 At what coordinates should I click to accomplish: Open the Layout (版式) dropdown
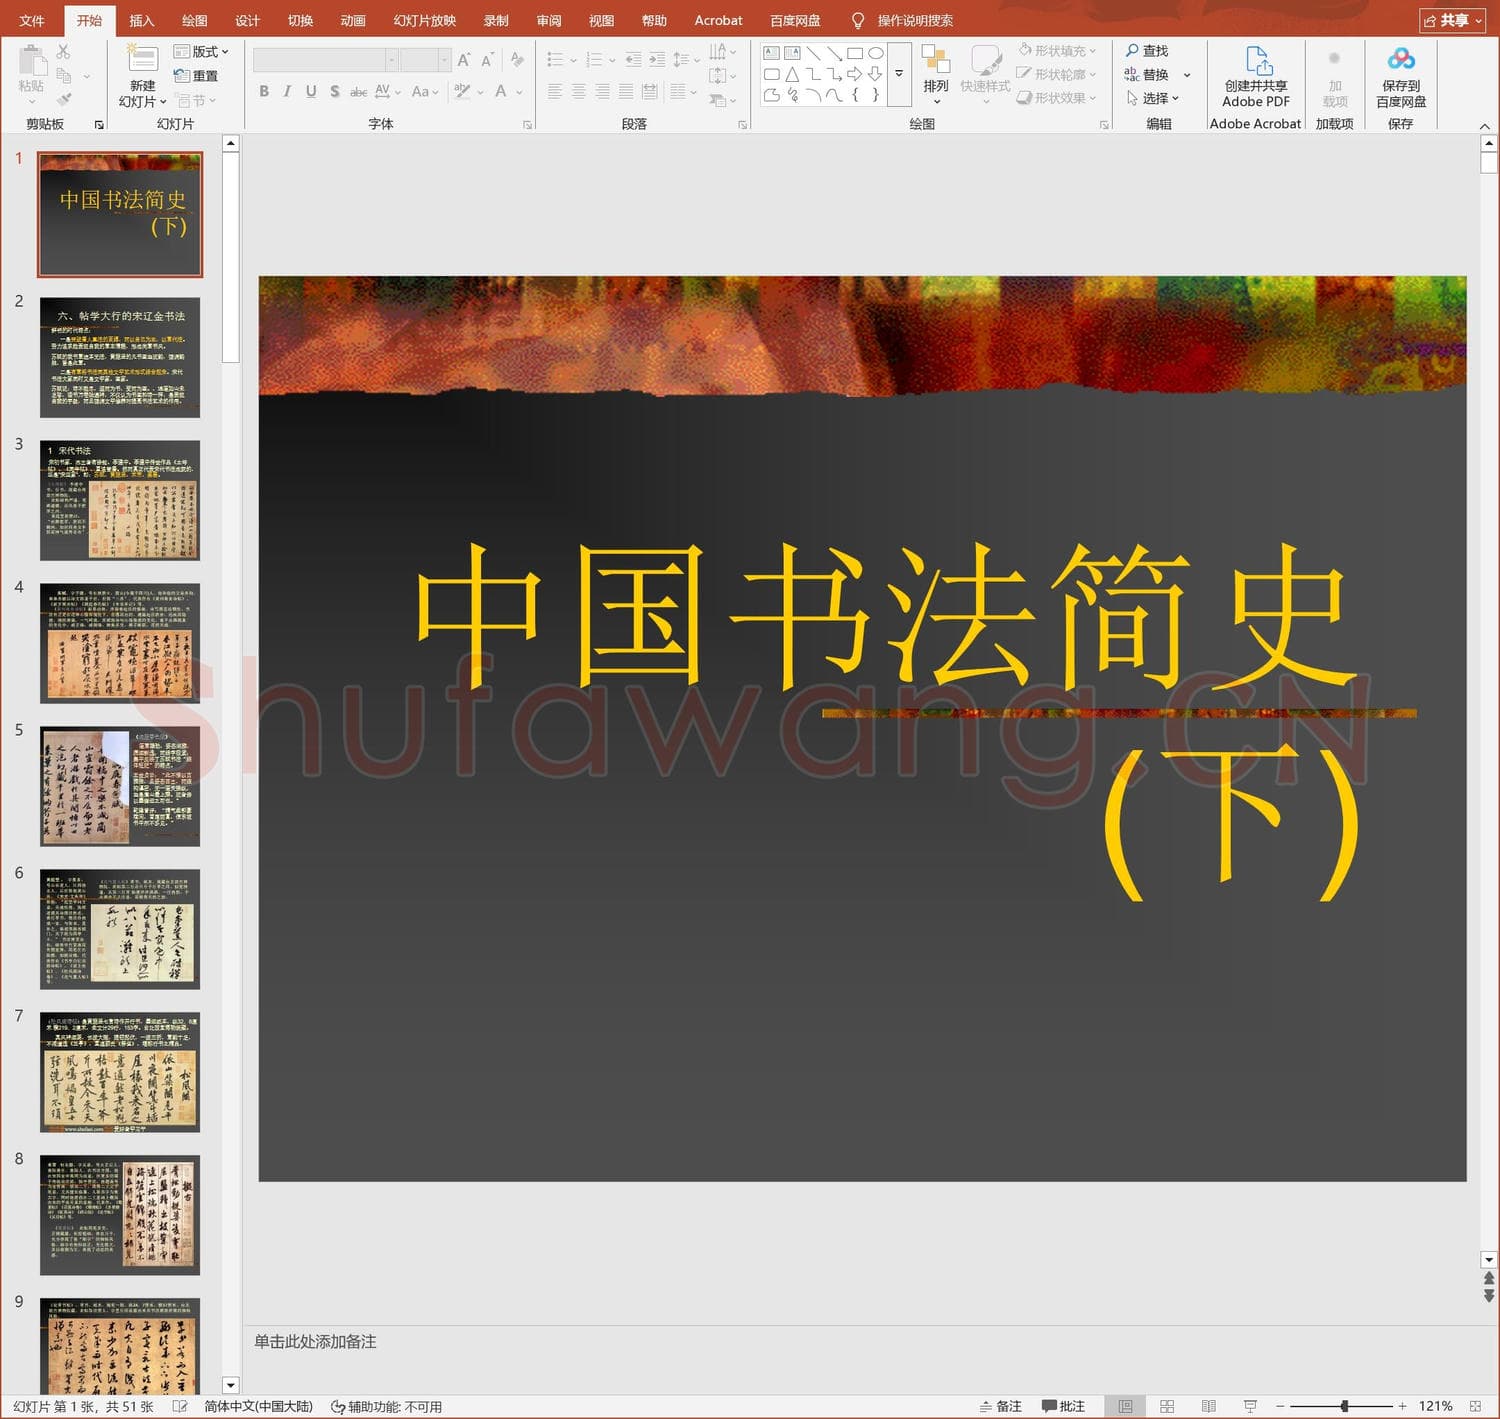(x=201, y=51)
